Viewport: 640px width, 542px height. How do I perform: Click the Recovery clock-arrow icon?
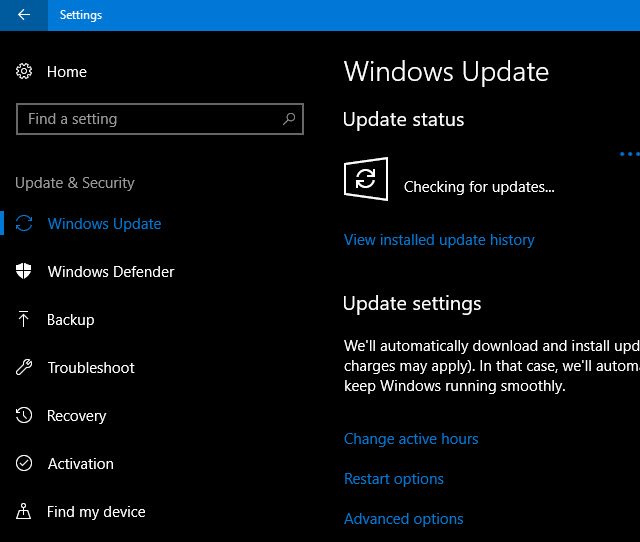(24, 415)
